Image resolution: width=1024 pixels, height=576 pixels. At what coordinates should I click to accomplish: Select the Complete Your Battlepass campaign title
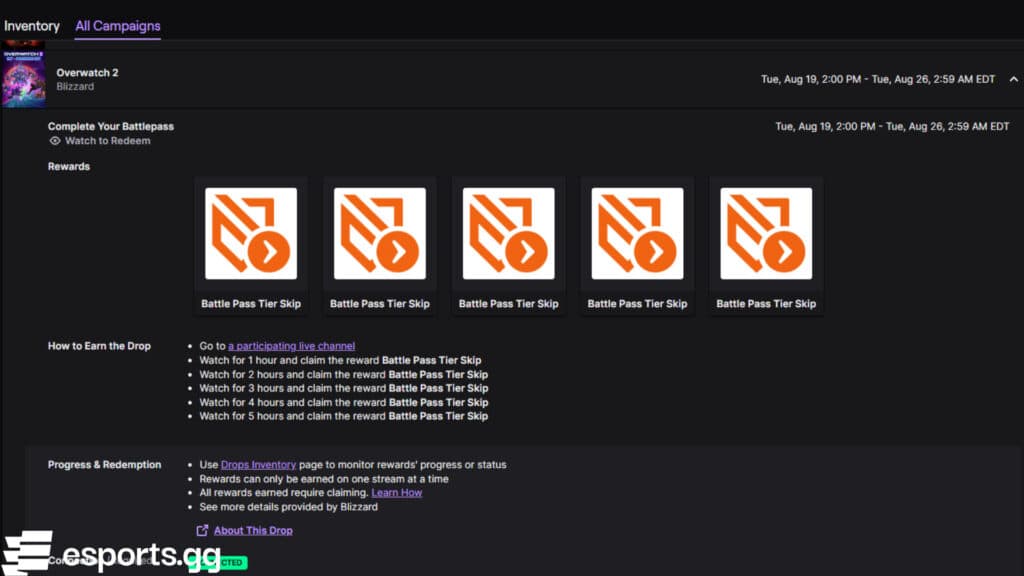click(x=111, y=126)
